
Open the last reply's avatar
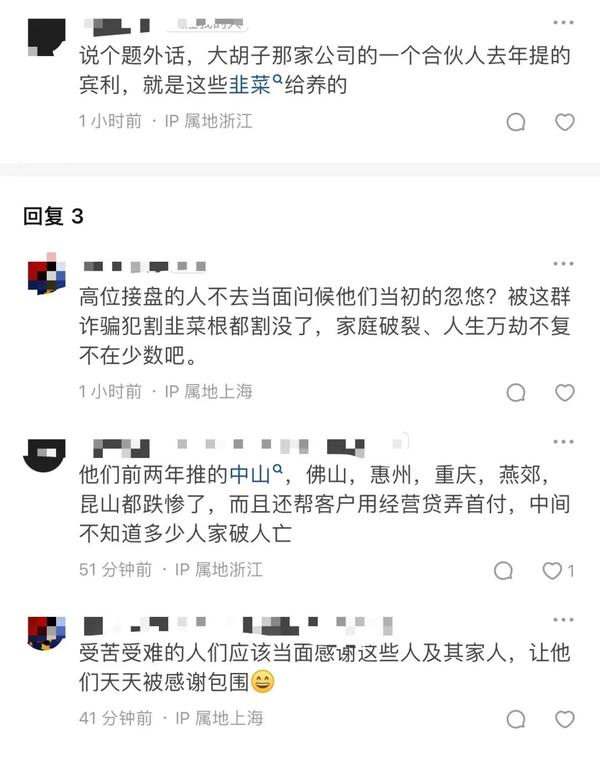[x=46, y=633]
